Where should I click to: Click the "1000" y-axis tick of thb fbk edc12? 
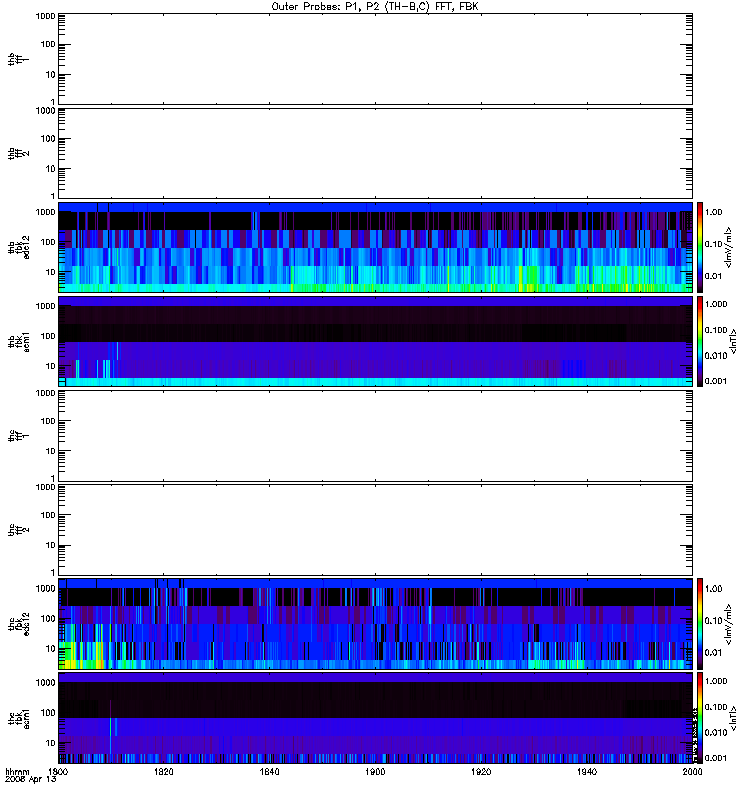click(x=45, y=212)
